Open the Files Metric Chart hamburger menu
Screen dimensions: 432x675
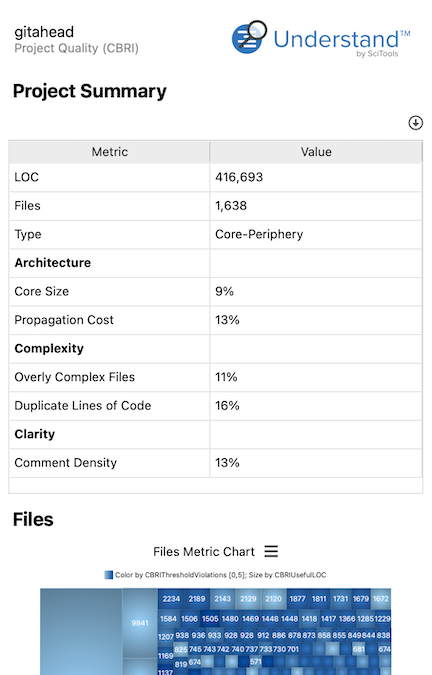[271, 551]
